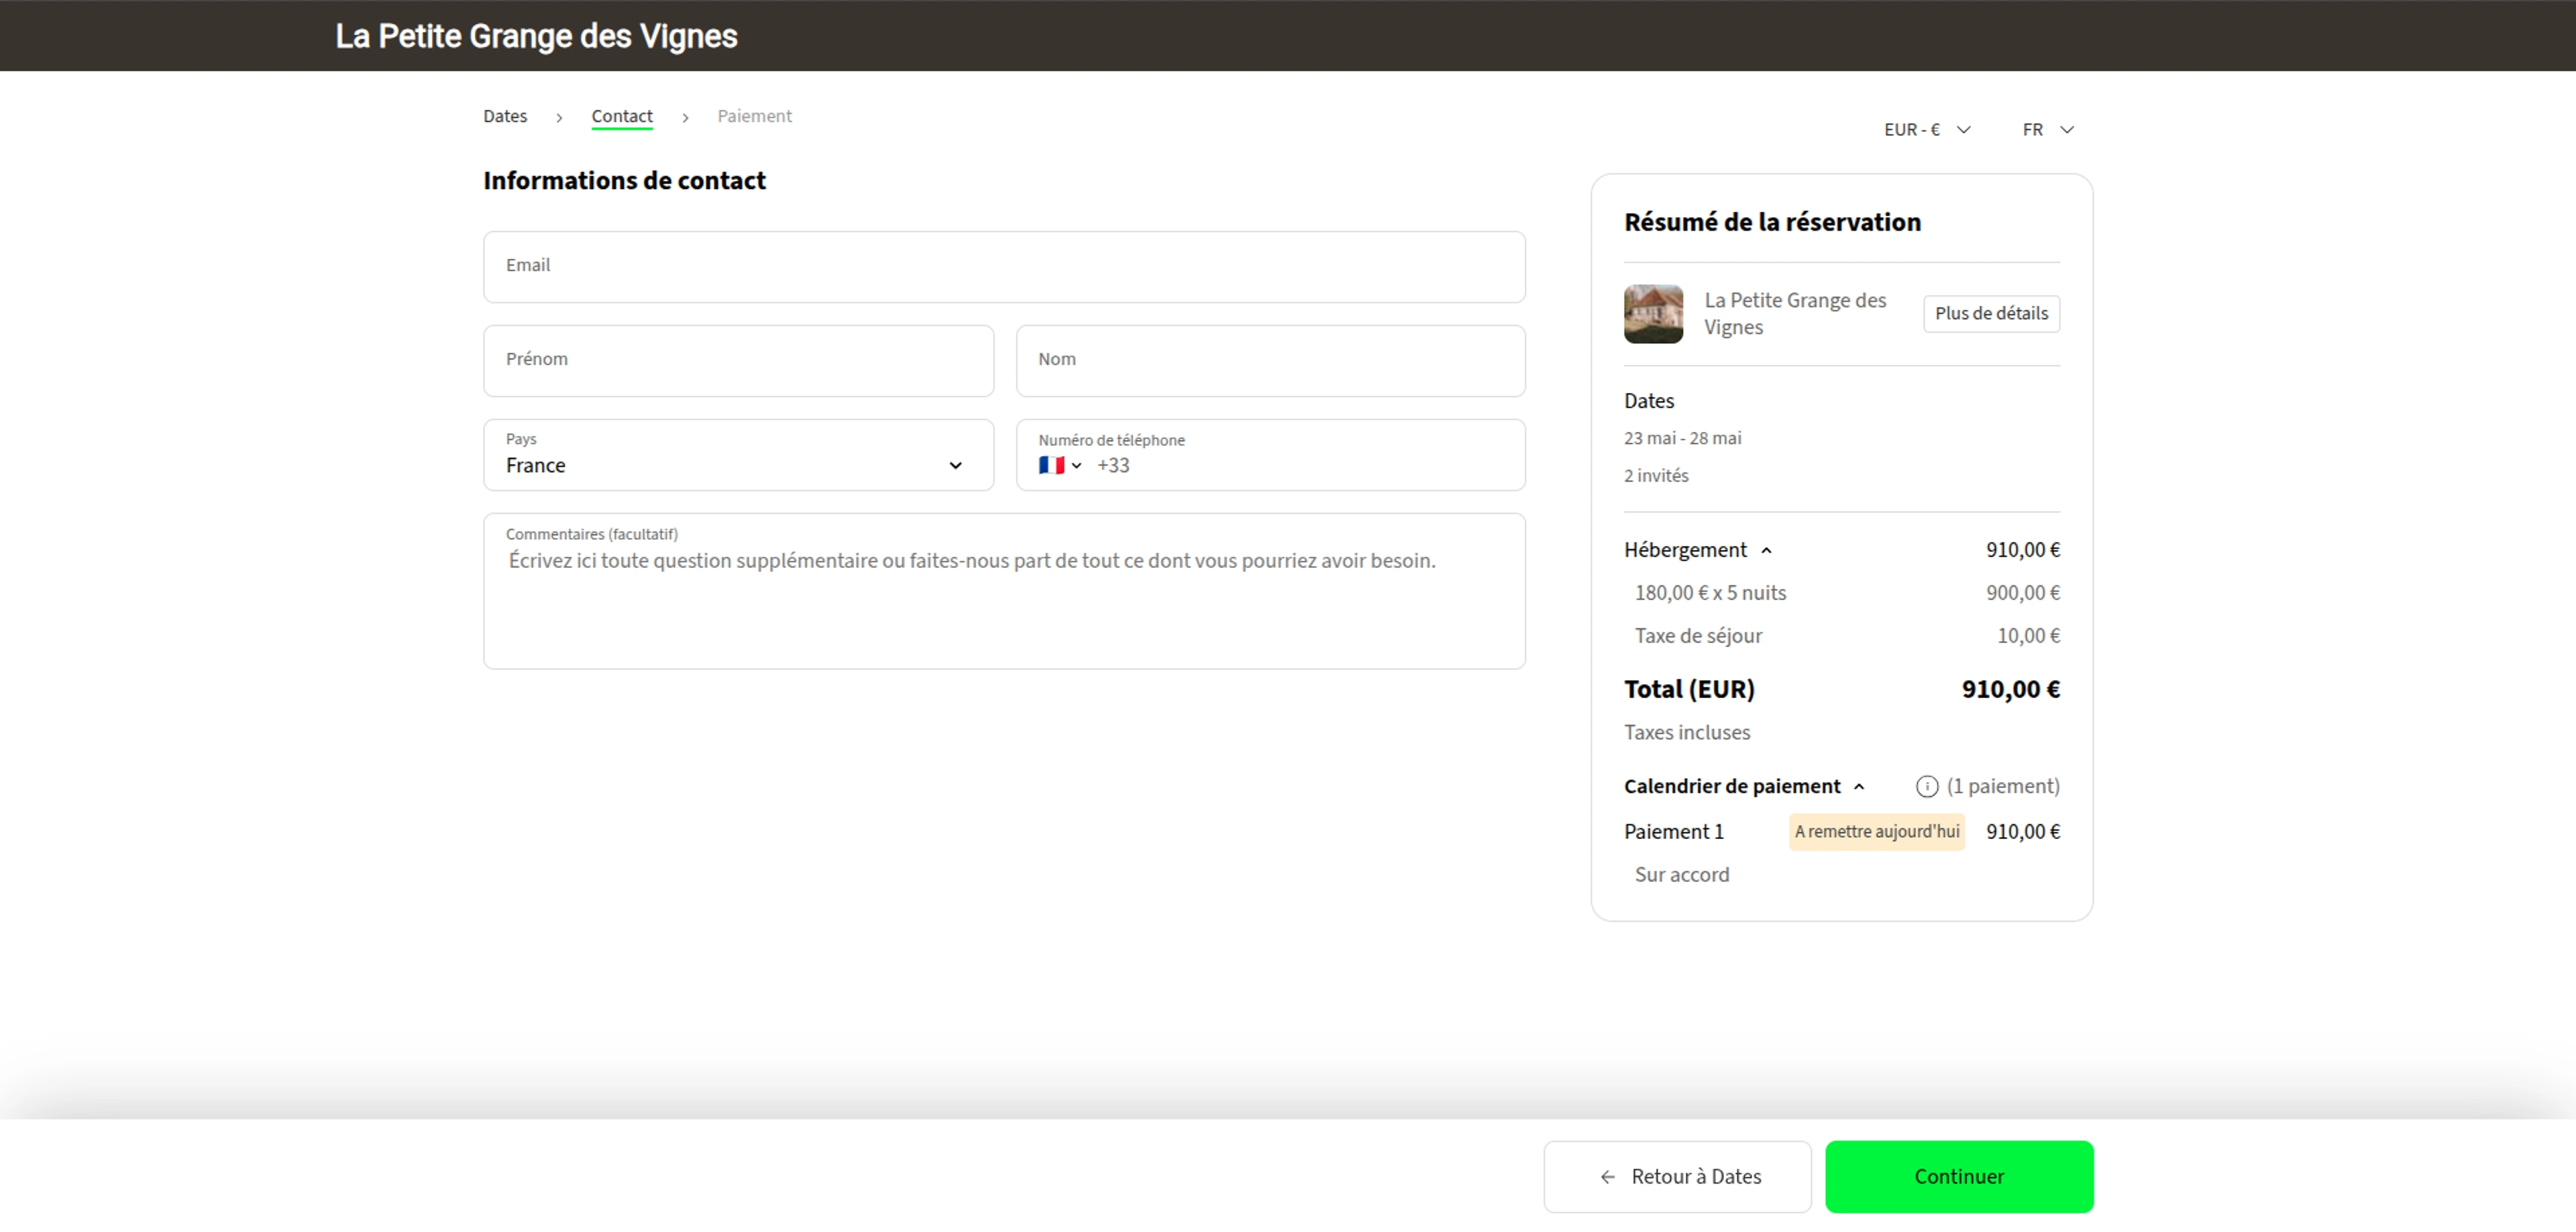The height and width of the screenshot is (1232, 2576).
Task: Click the info icon next to (1 paiement)
Action: (1927, 786)
